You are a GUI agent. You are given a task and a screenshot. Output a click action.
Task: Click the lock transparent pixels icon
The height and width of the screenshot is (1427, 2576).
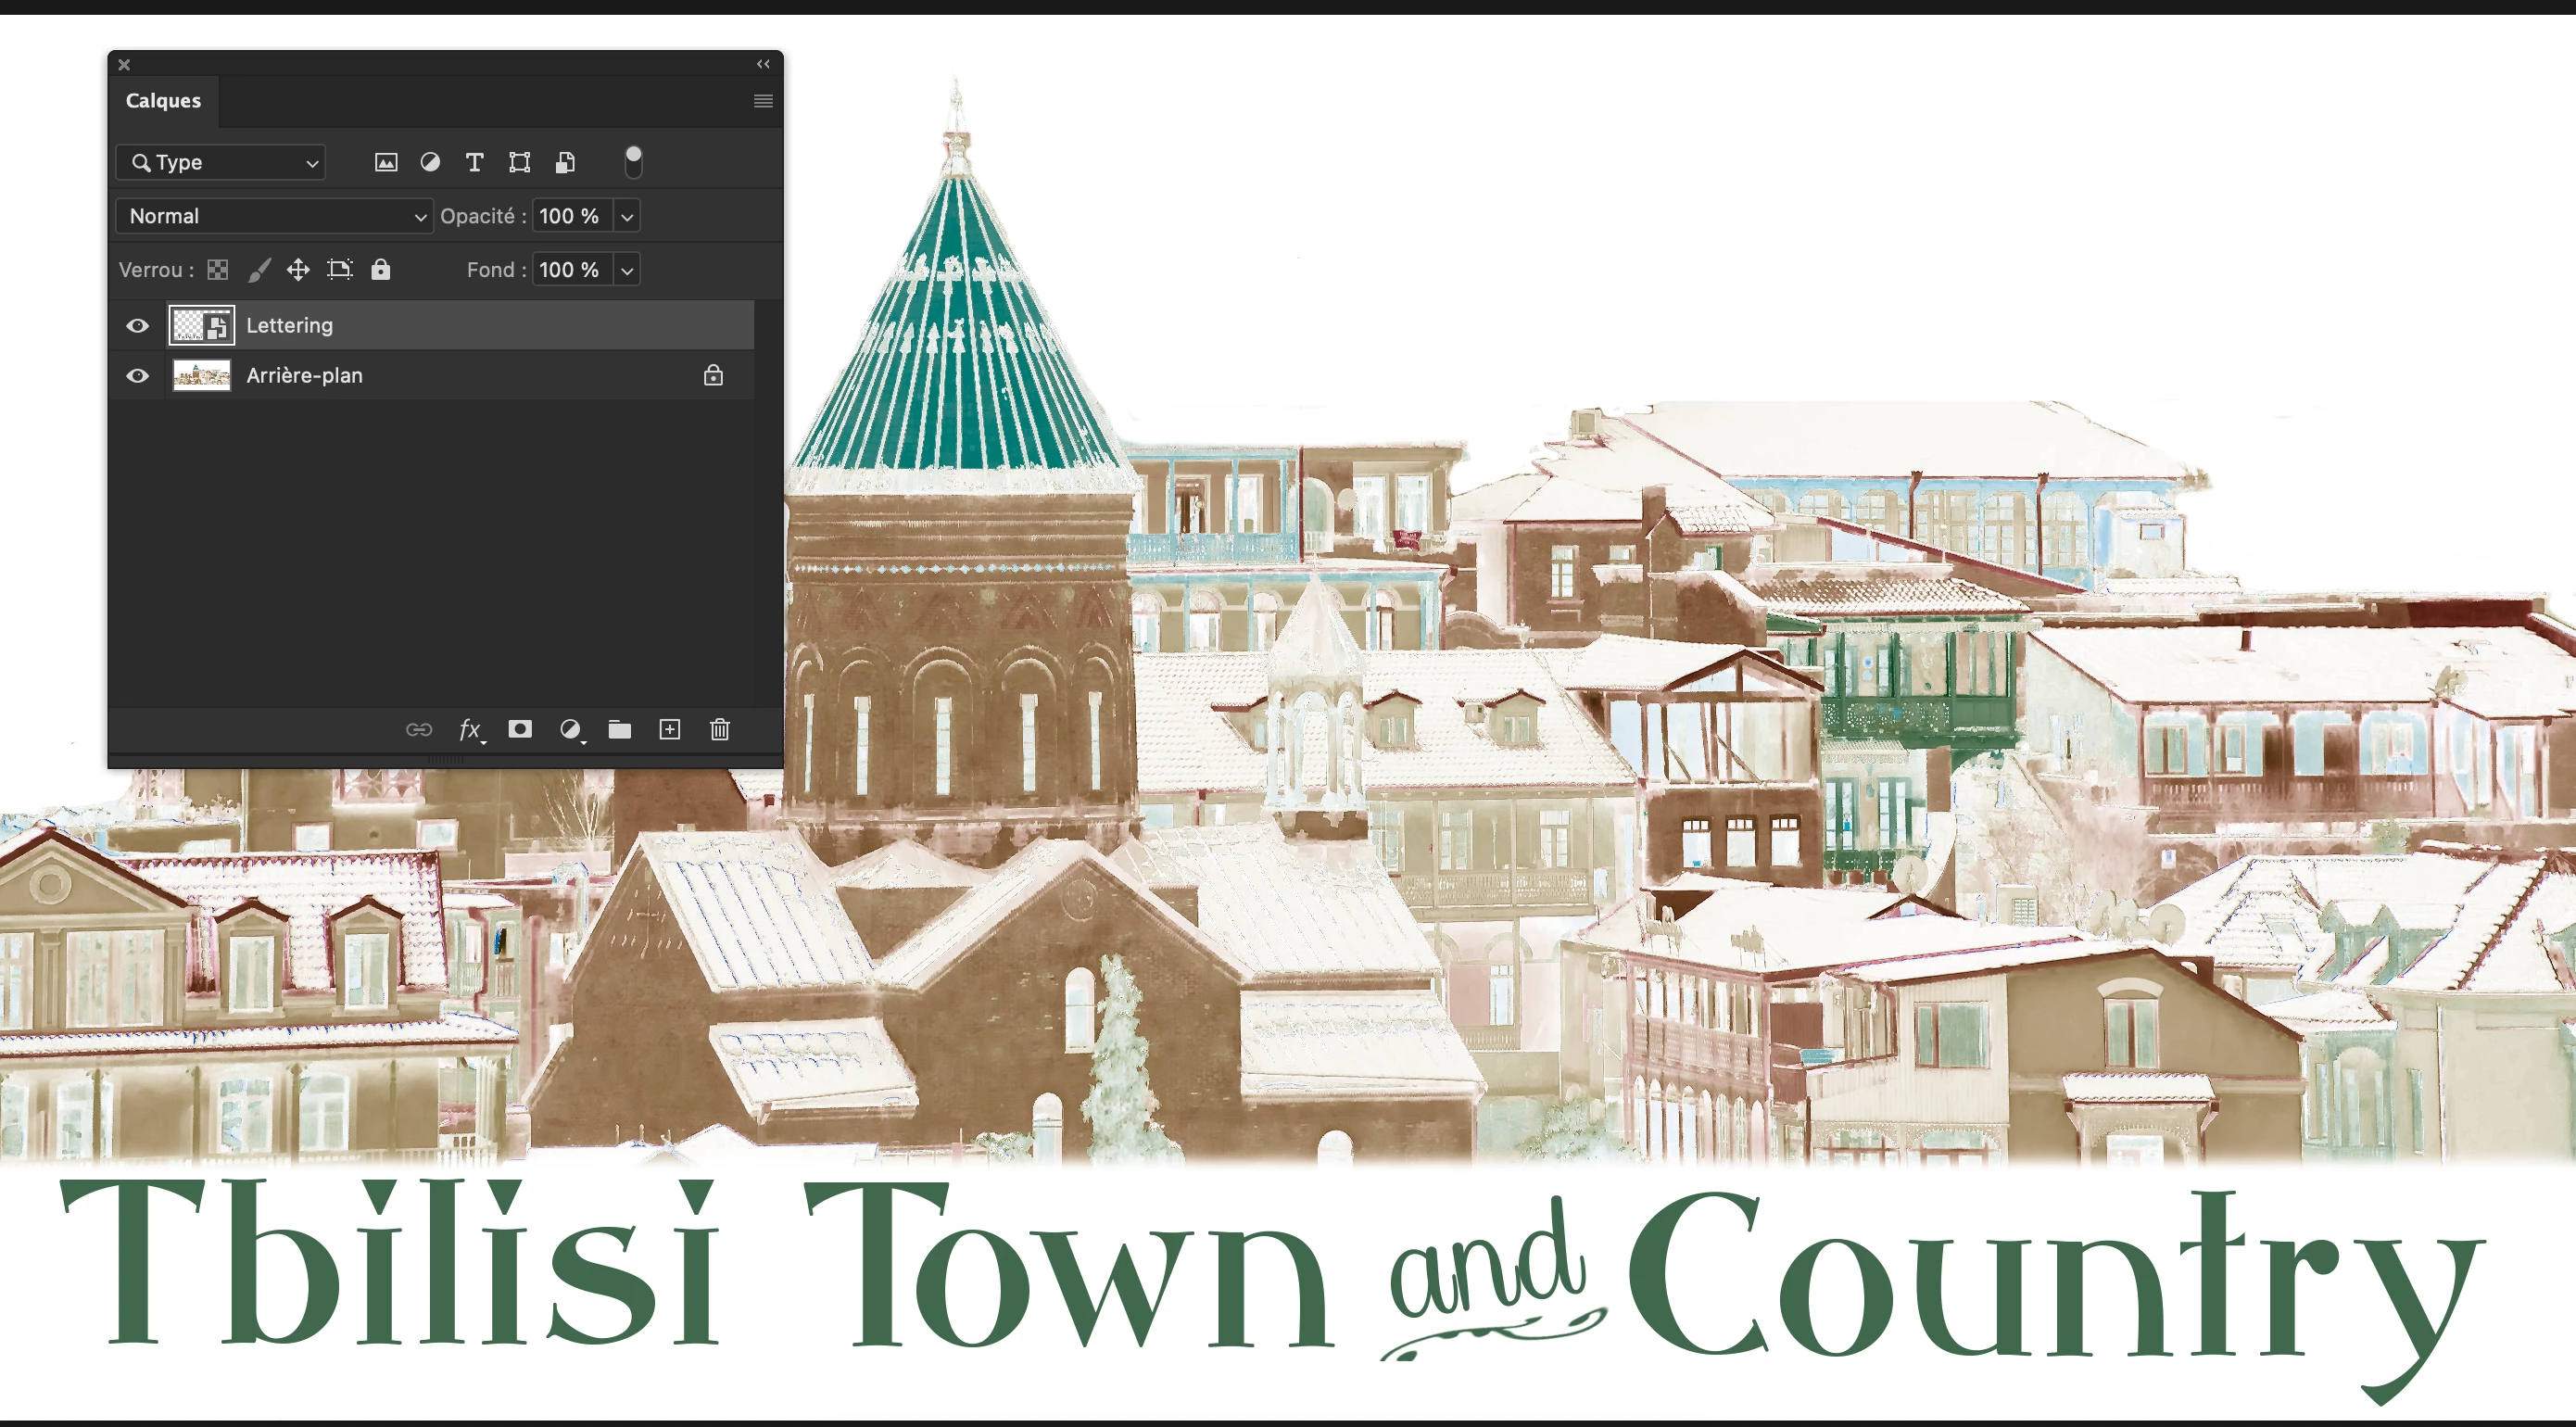click(x=218, y=270)
